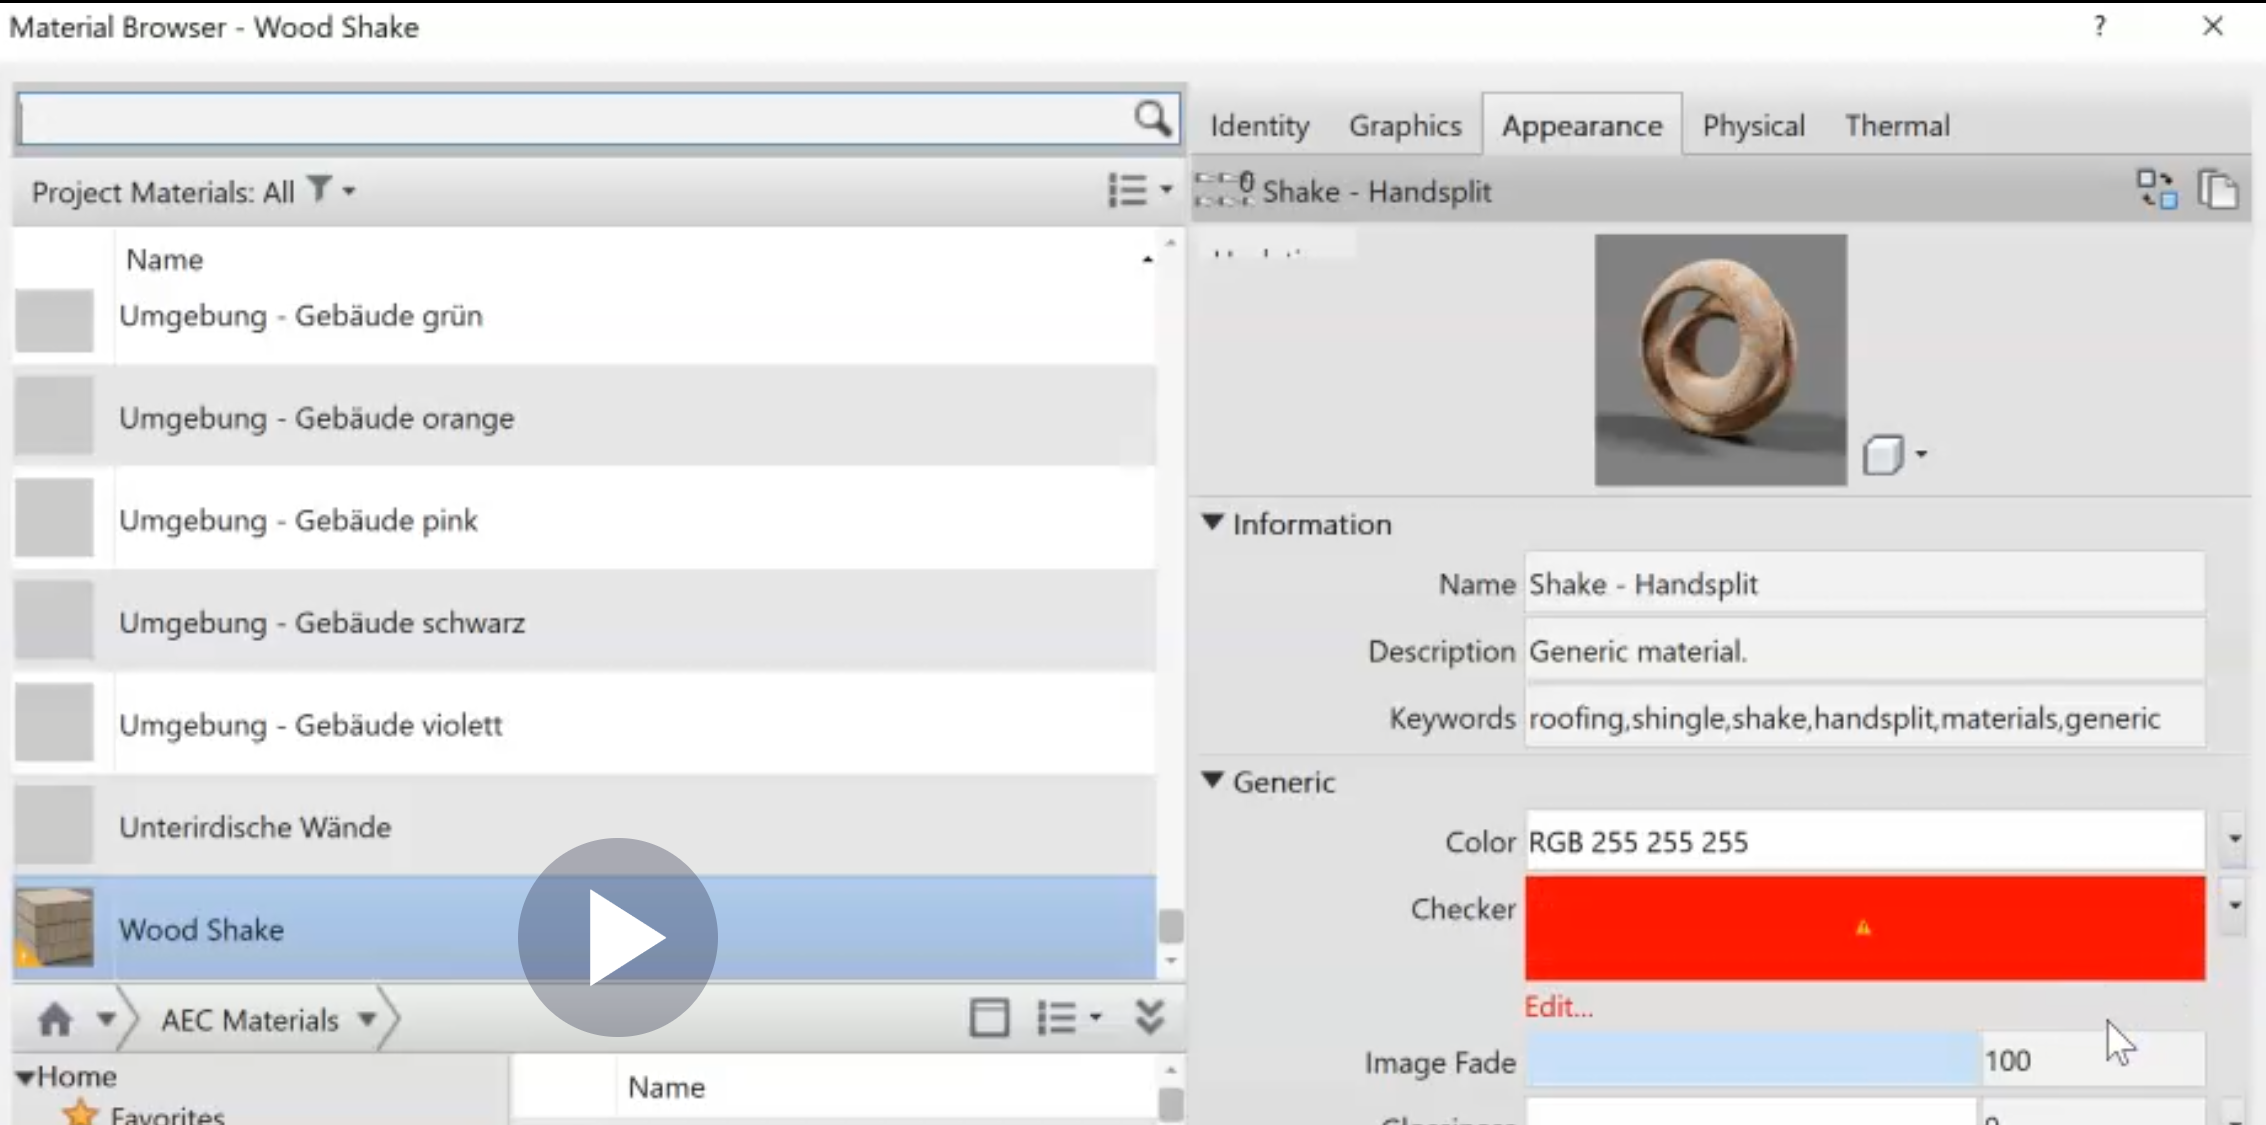Collapse the library panel with double chevron
Viewport: 2266px width, 1125px height.
pos(1150,1018)
